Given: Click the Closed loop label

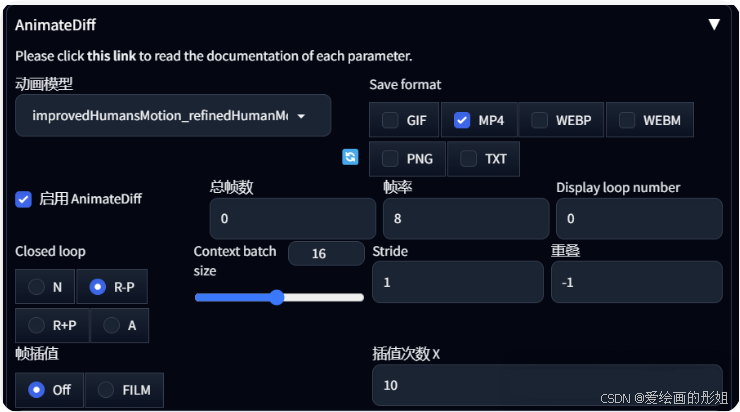Looking at the screenshot, I should point(50,252).
